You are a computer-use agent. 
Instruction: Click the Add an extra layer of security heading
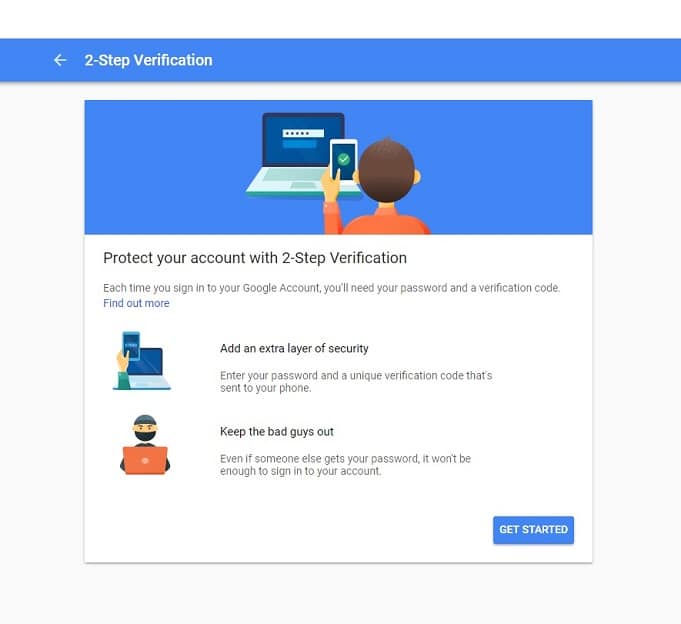pyautogui.click(x=294, y=348)
